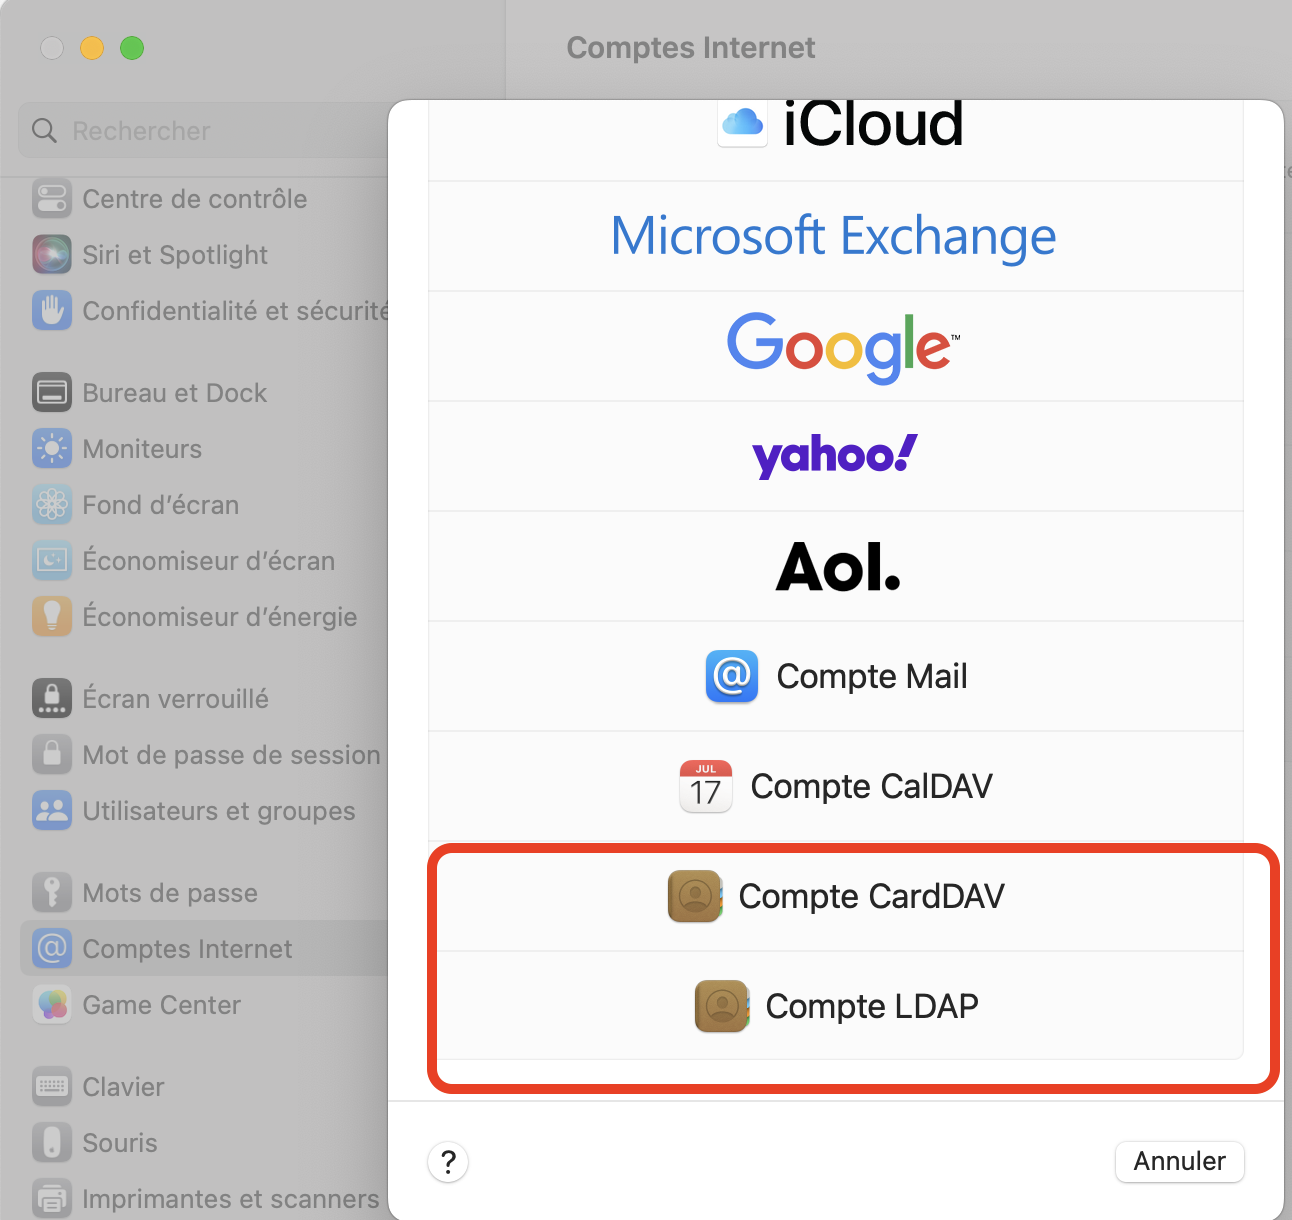1292x1220 pixels.
Task: Select the Yahoo account option
Action: coord(834,456)
